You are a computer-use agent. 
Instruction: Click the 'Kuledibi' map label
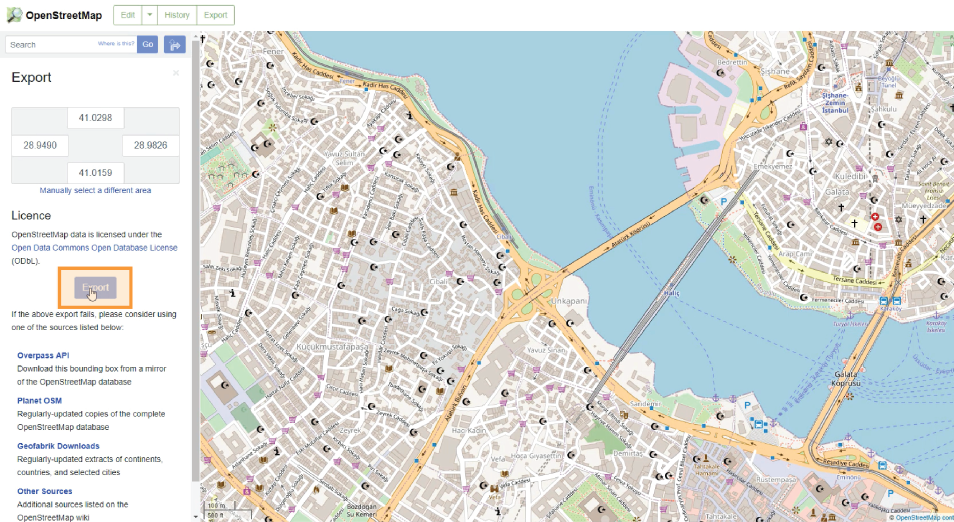851,176
